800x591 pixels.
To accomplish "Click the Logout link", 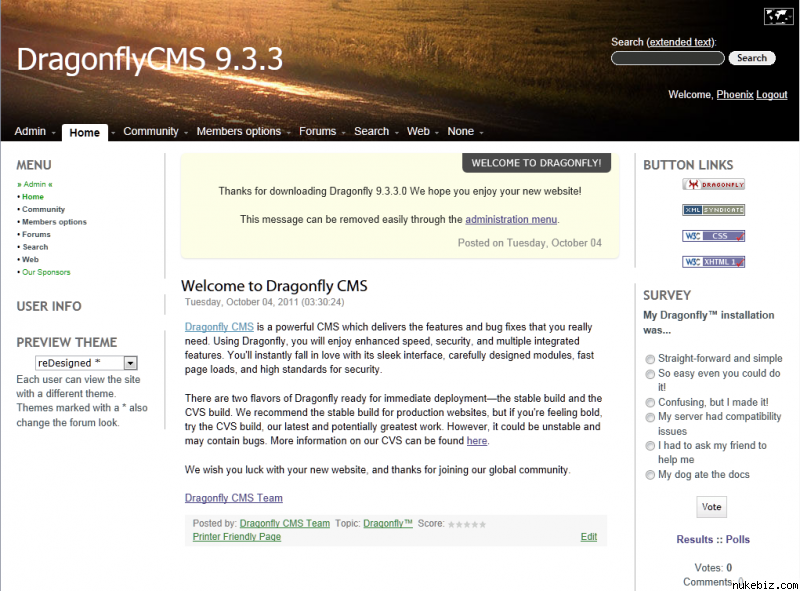I will pos(771,94).
